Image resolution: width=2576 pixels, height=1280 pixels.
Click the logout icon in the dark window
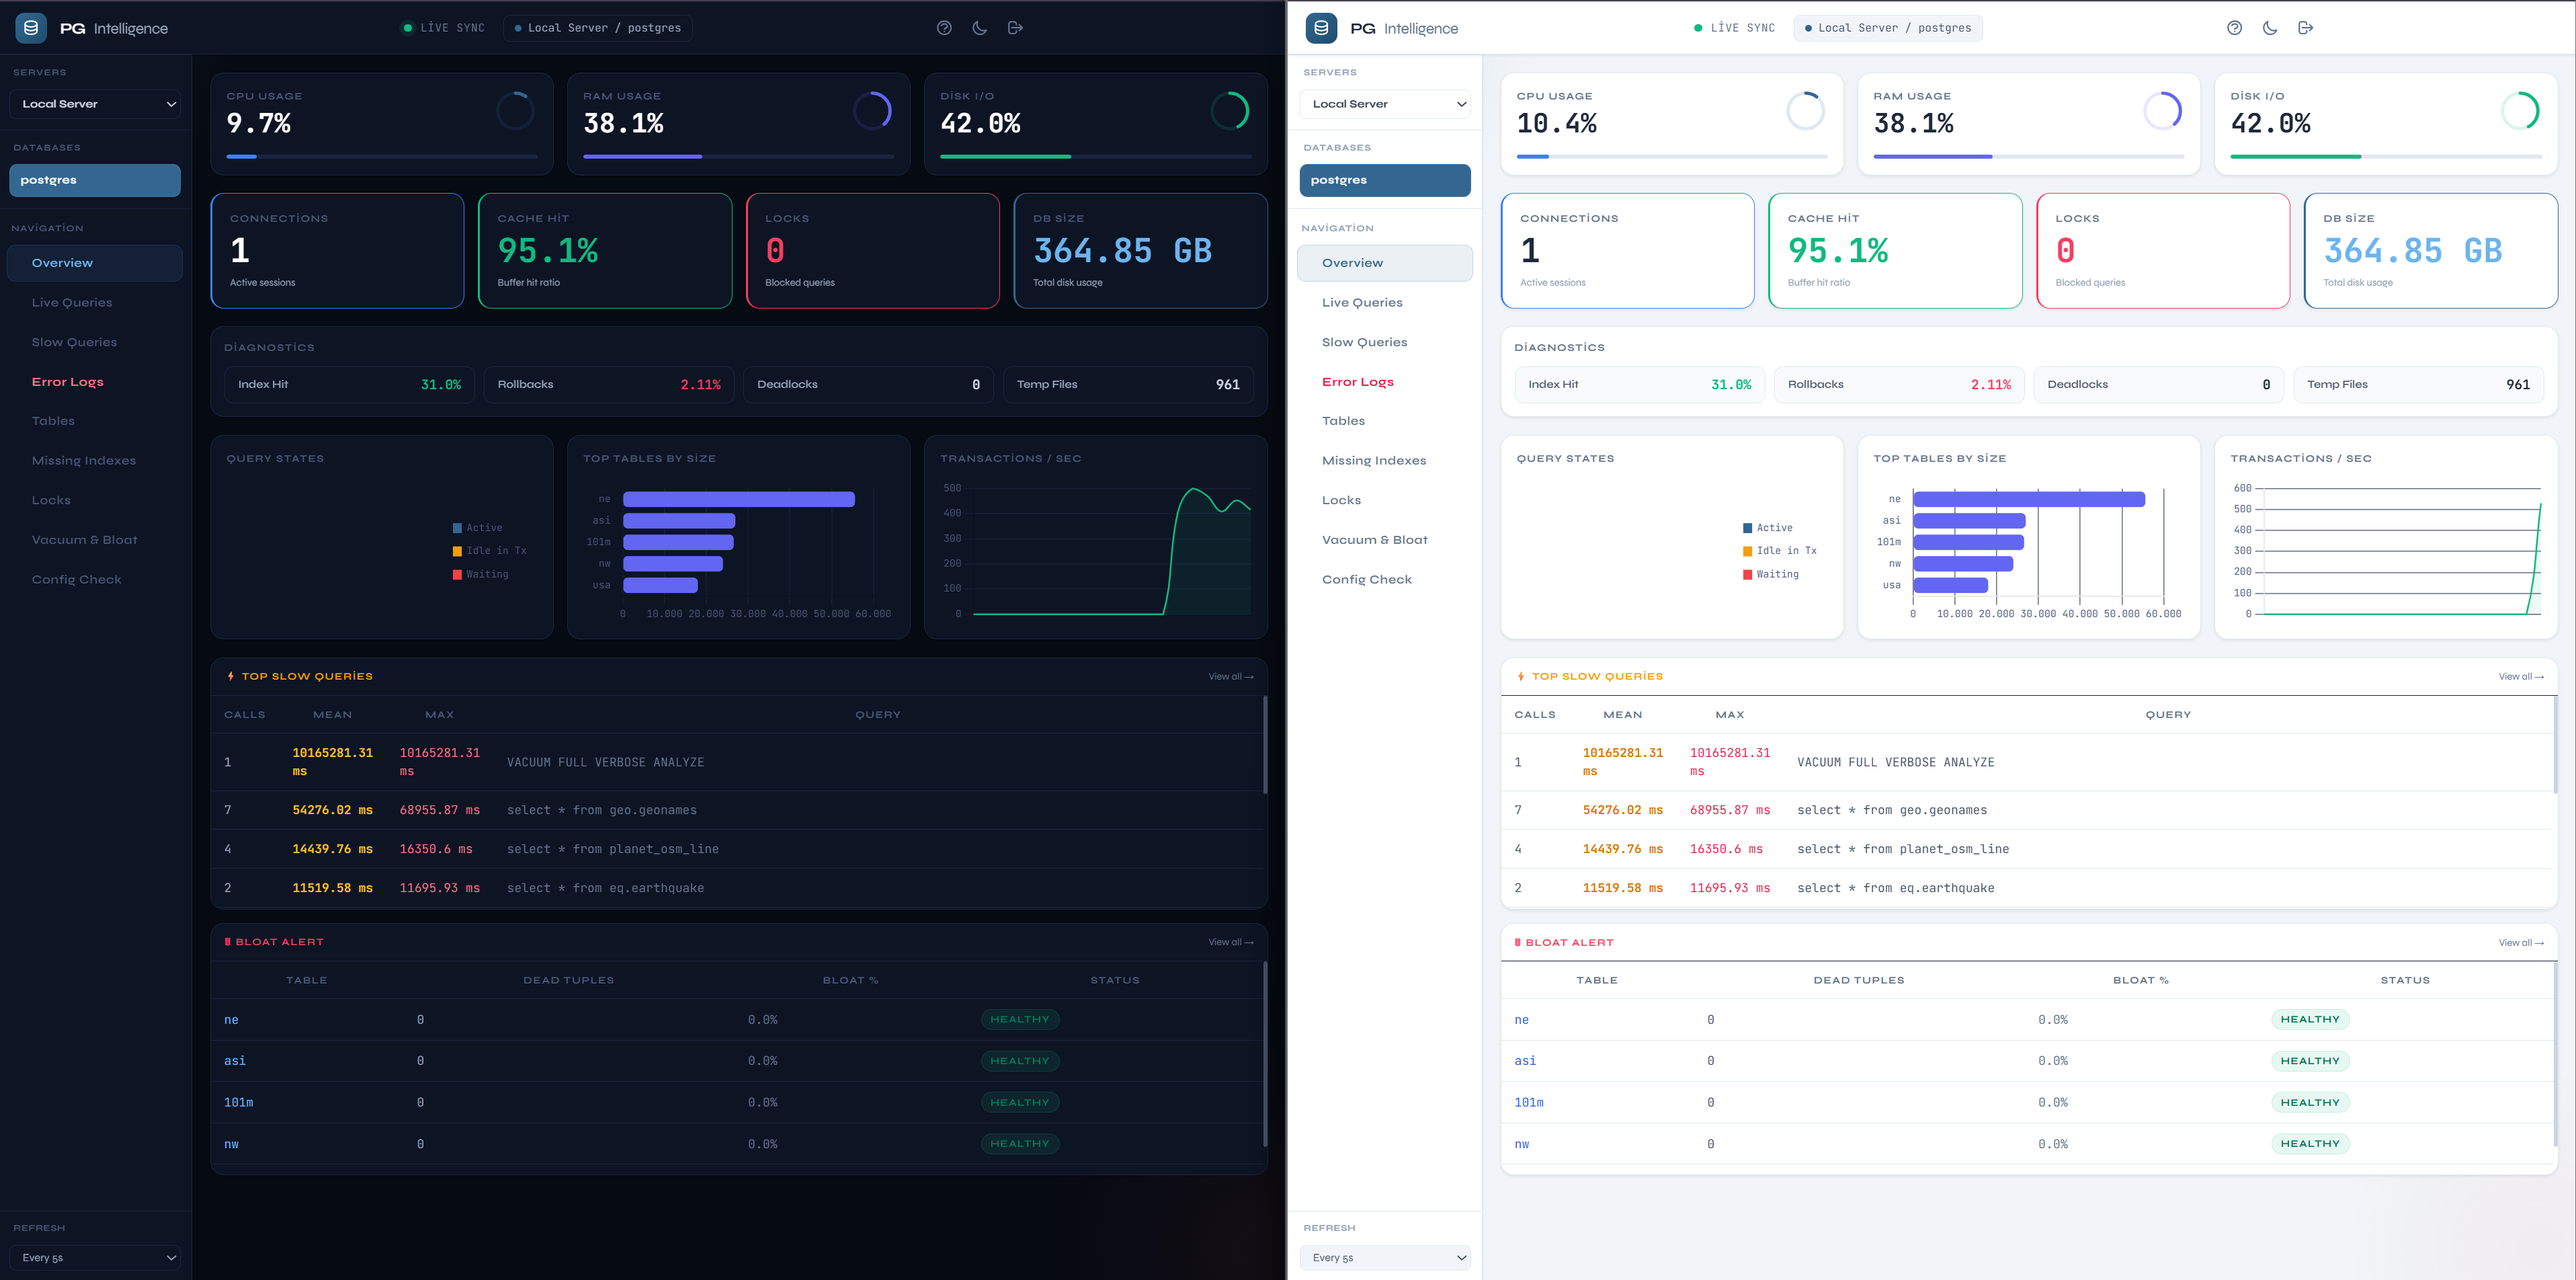[1015, 28]
